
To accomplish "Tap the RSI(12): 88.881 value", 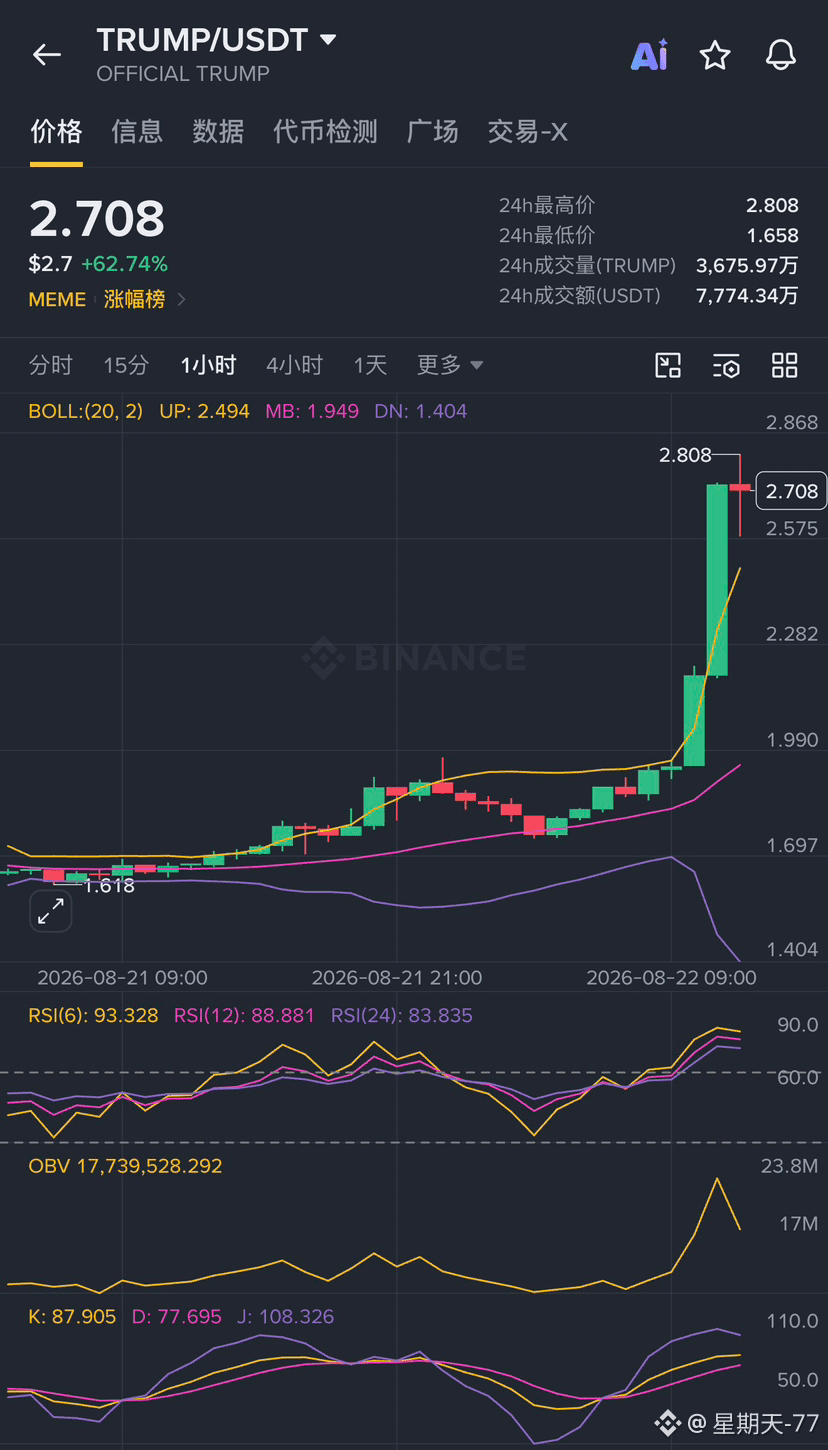I will click(244, 1015).
